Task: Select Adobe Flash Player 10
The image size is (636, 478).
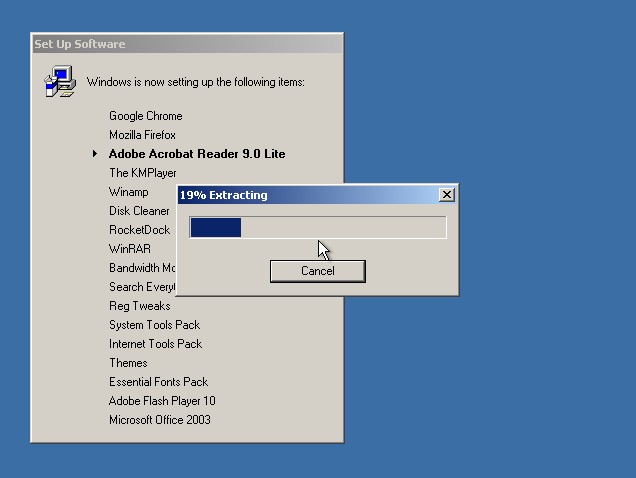Action: [x=162, y=401]
